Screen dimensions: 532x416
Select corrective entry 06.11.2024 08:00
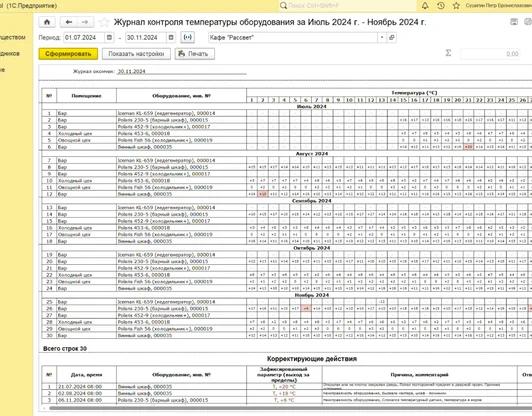click(87, 400)
